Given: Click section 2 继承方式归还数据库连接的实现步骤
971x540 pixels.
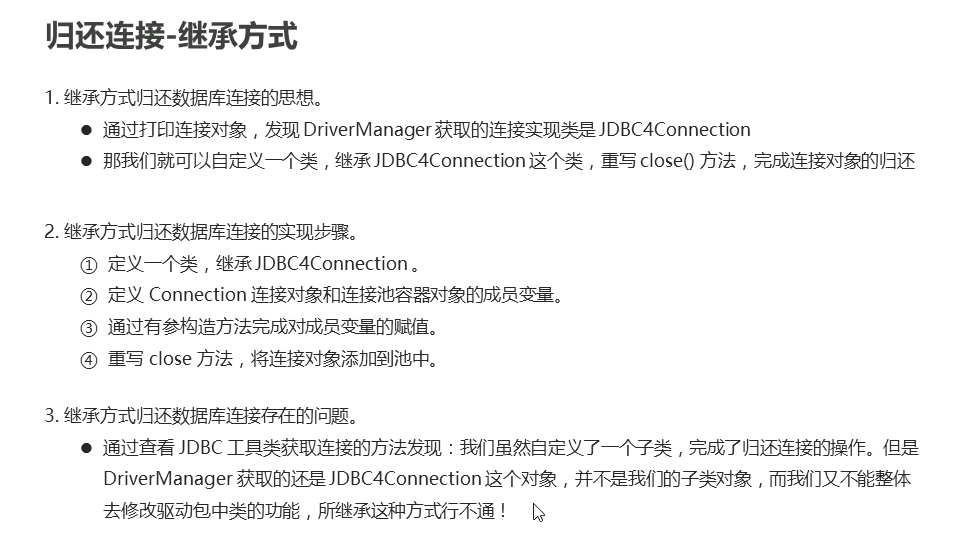Looking at the screenshot, I should point(201,232).
